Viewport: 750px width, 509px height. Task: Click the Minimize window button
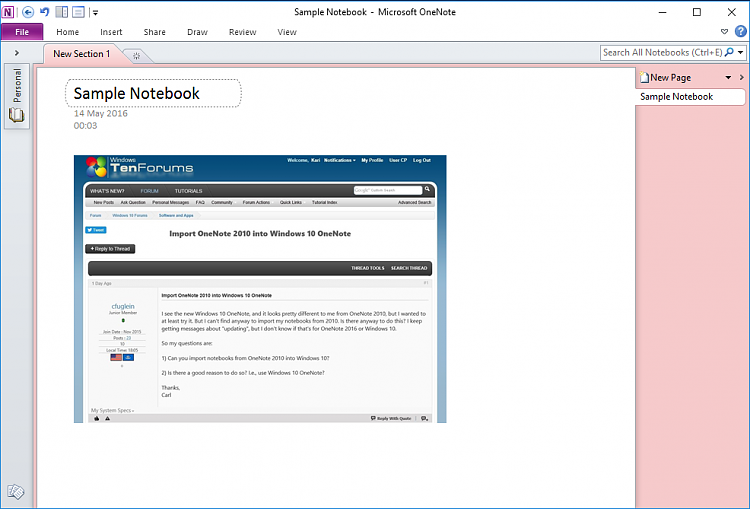(662, 12)
